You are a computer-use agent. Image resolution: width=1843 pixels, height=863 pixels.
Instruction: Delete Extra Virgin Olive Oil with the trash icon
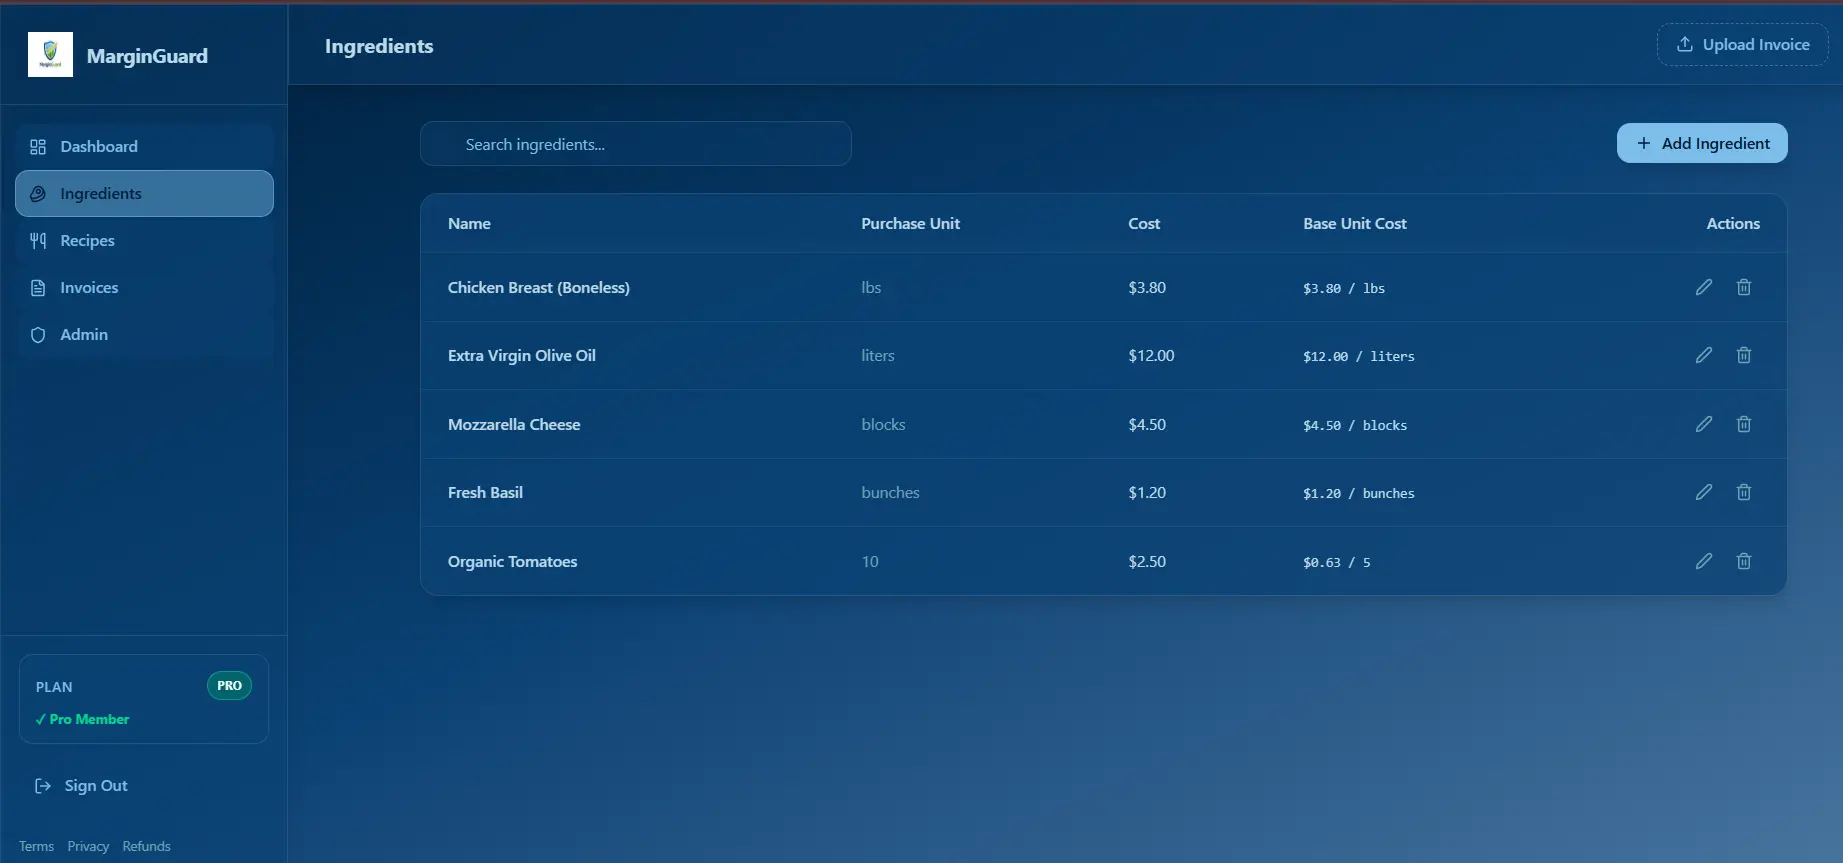(x=1744, y=355)
